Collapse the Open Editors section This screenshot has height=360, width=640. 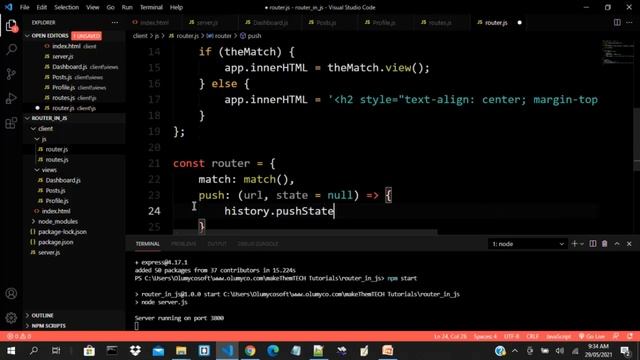coord(28,36)
